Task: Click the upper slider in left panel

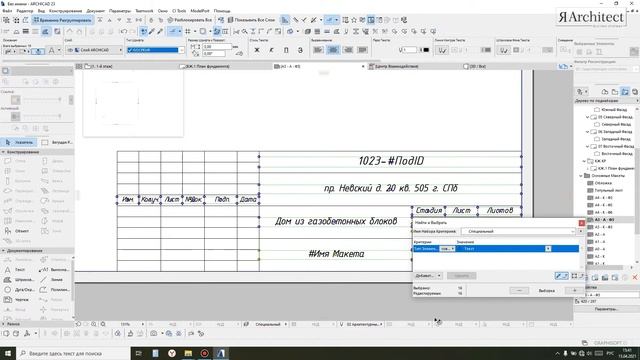Action: point(41,100)
